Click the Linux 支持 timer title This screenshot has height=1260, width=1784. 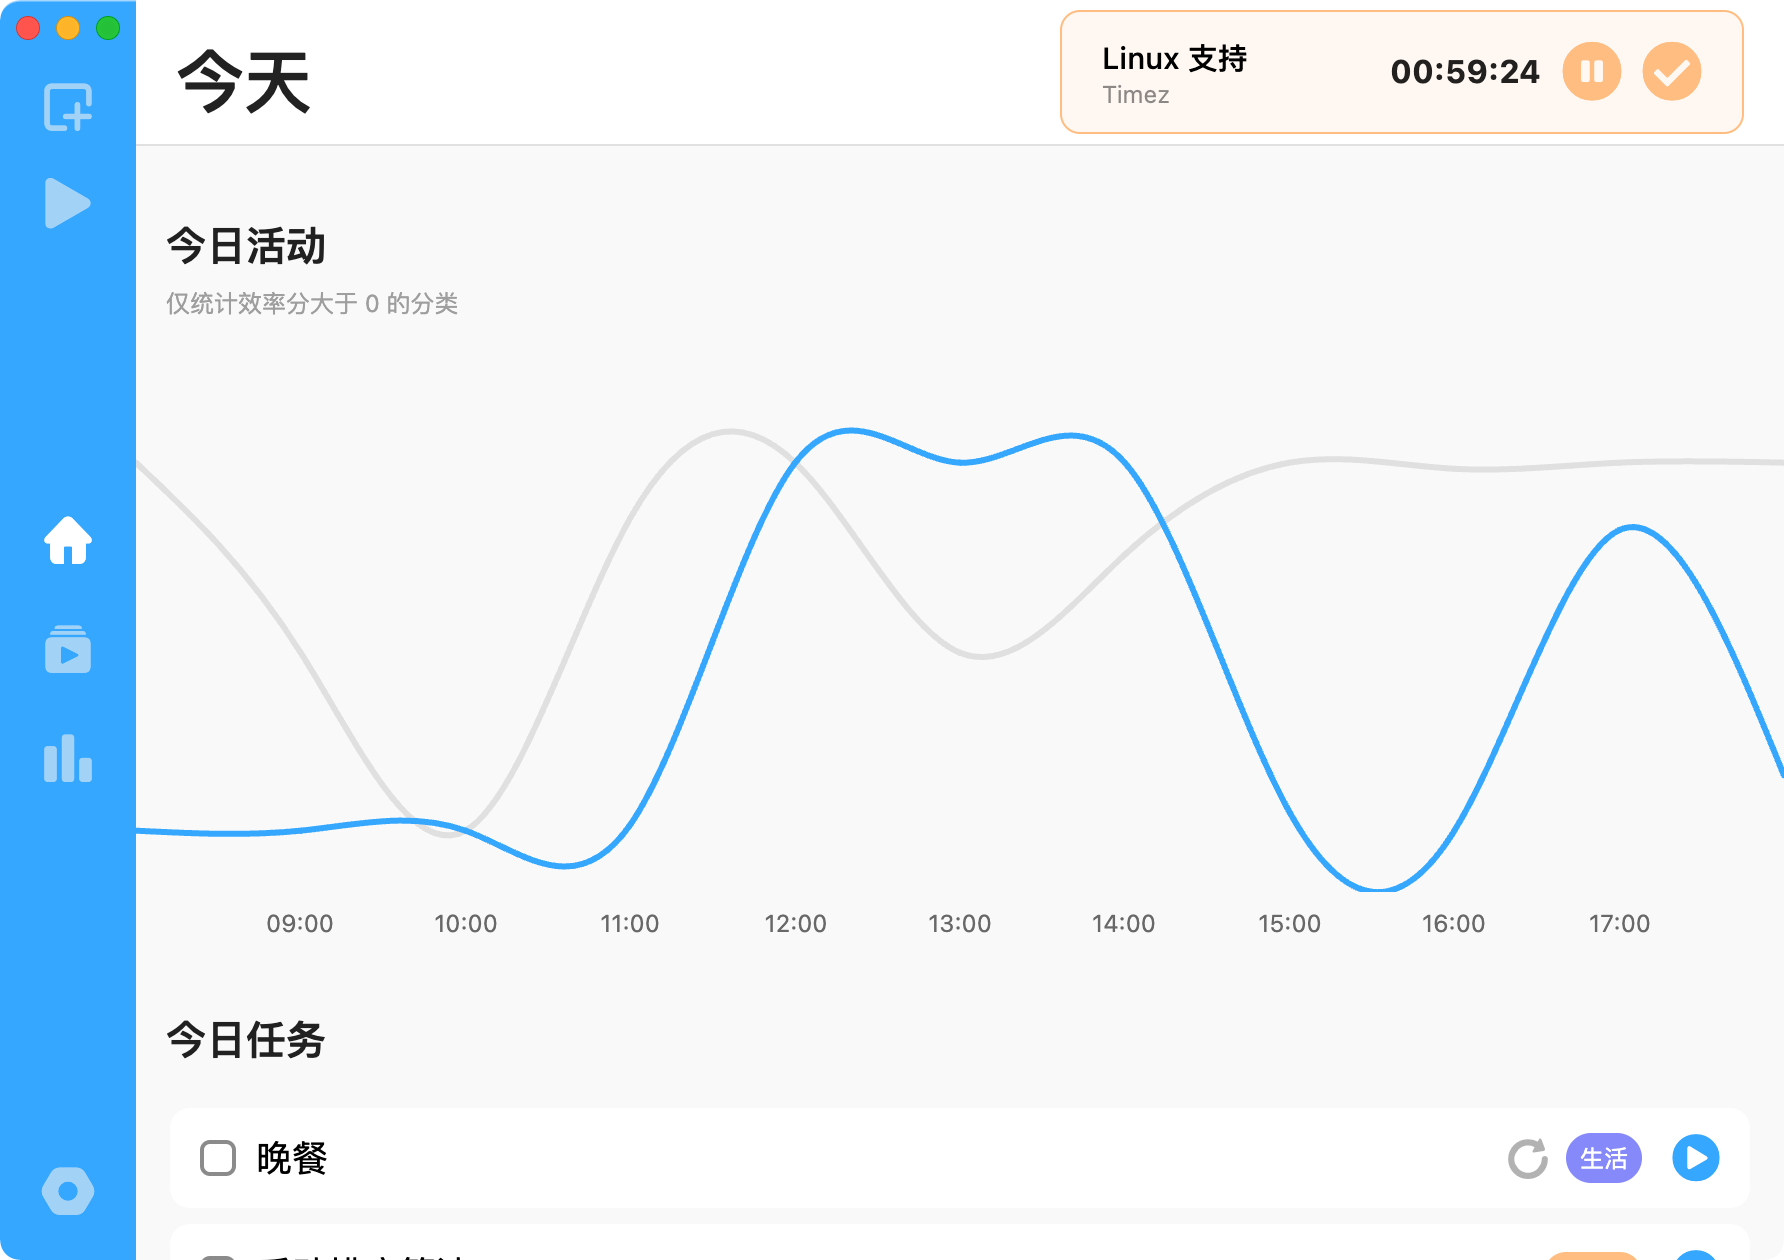[1174, 59]
